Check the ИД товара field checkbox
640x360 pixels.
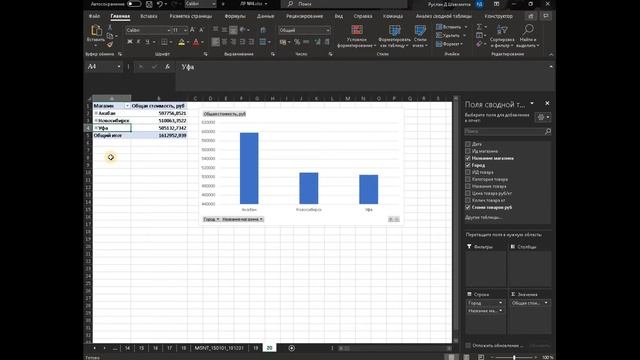[468, 172]
